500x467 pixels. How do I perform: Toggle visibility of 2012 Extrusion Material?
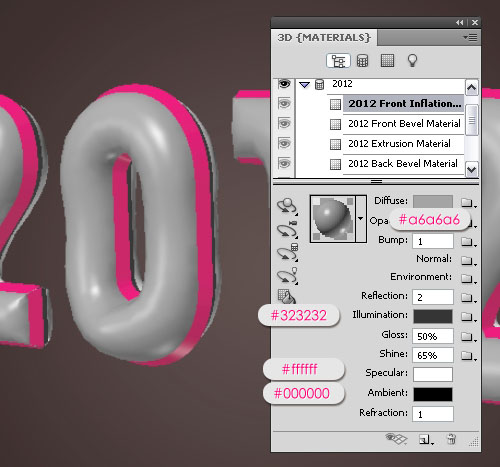click(284, 144)
